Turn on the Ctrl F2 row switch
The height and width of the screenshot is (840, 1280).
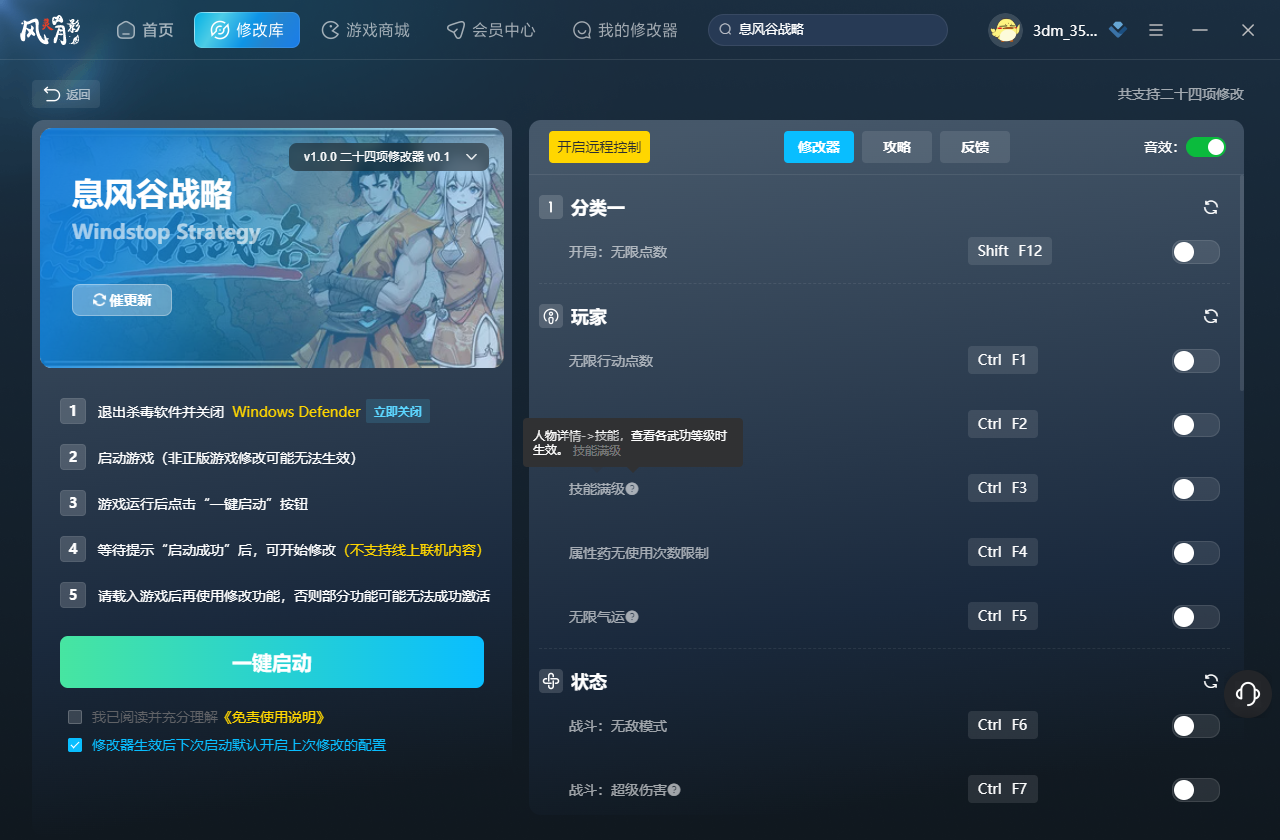coord(1195,425)
